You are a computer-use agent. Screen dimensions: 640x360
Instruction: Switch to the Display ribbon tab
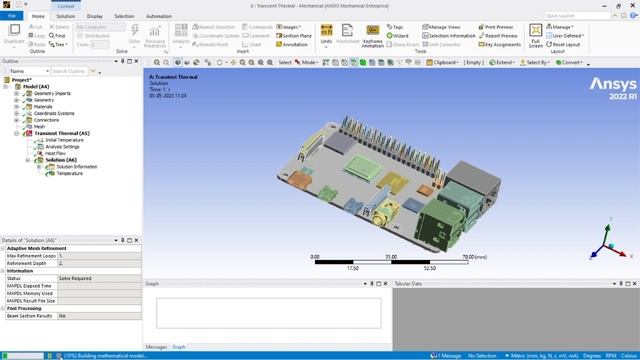(x=95, y=16)
